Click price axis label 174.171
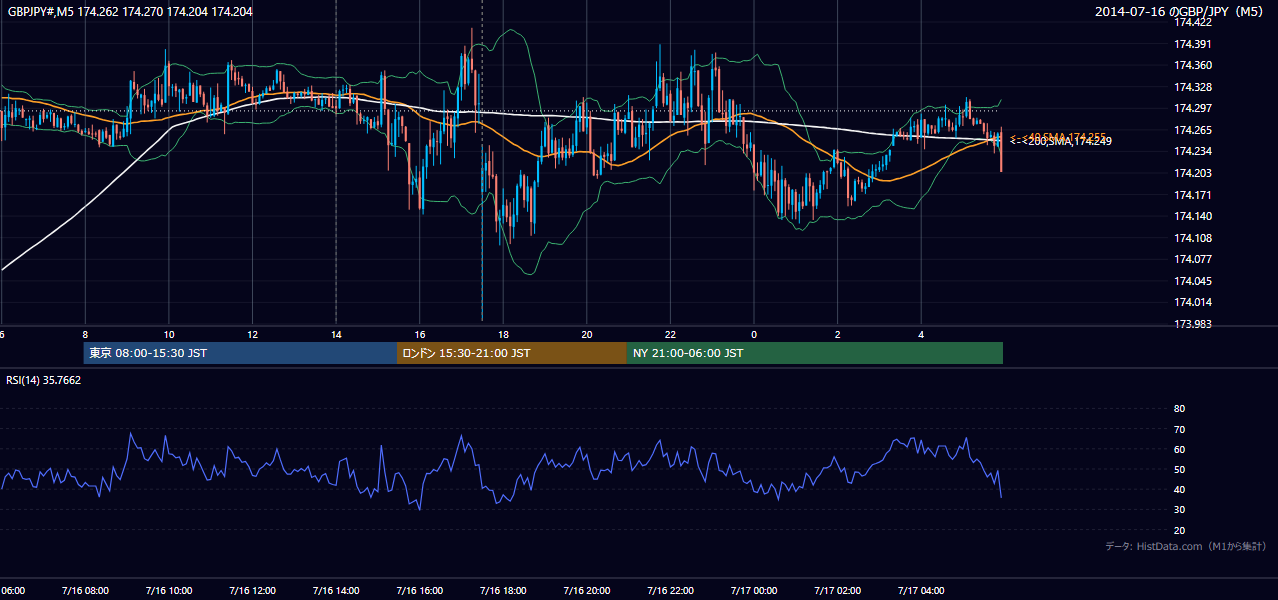 click(1195, 195)
